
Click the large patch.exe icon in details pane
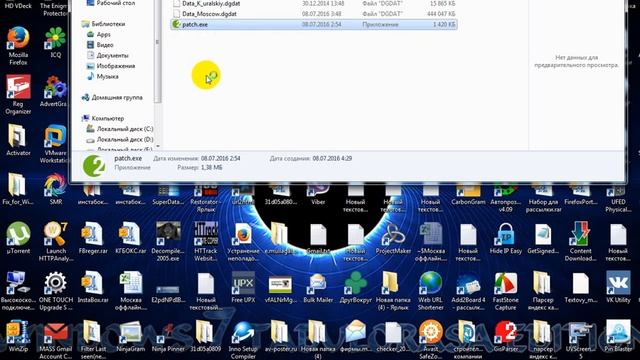pyautogui.click(x=94, y=166)
